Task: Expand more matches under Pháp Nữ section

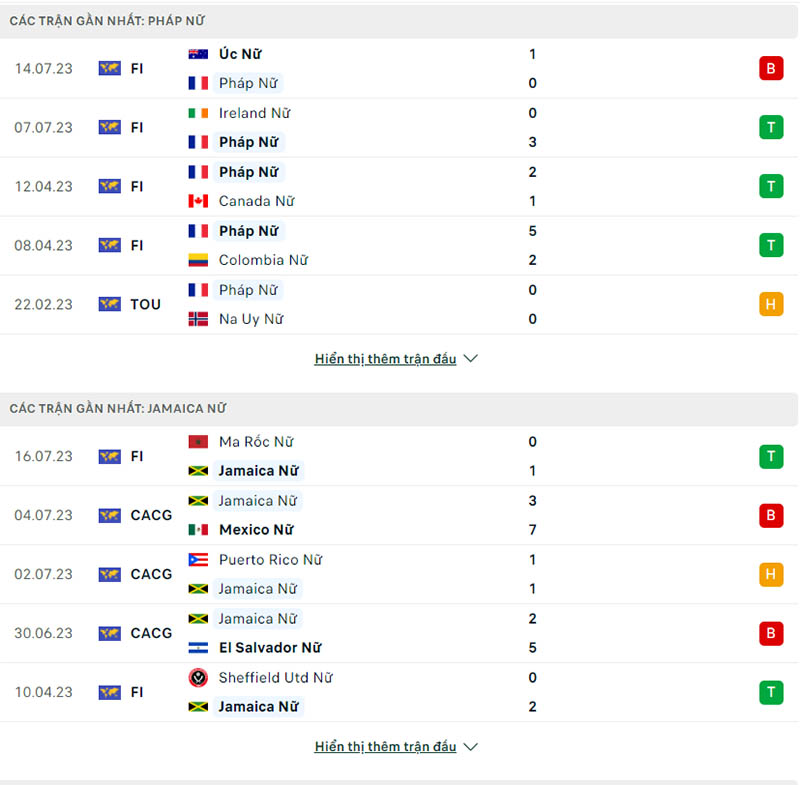Action: [x=396, y=359]
